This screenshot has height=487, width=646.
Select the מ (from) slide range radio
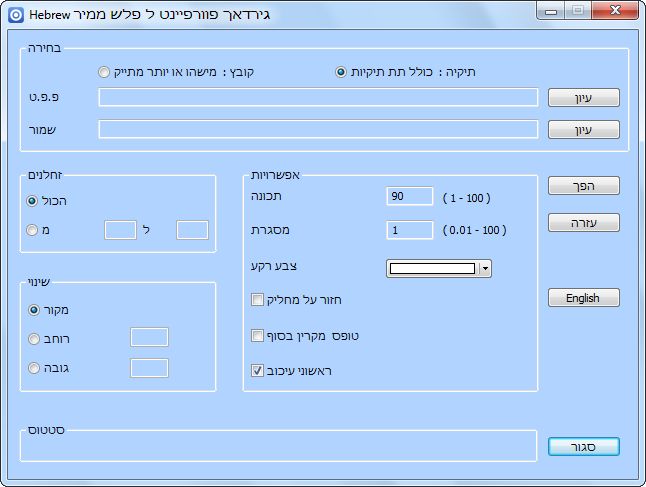pos(32,230)
